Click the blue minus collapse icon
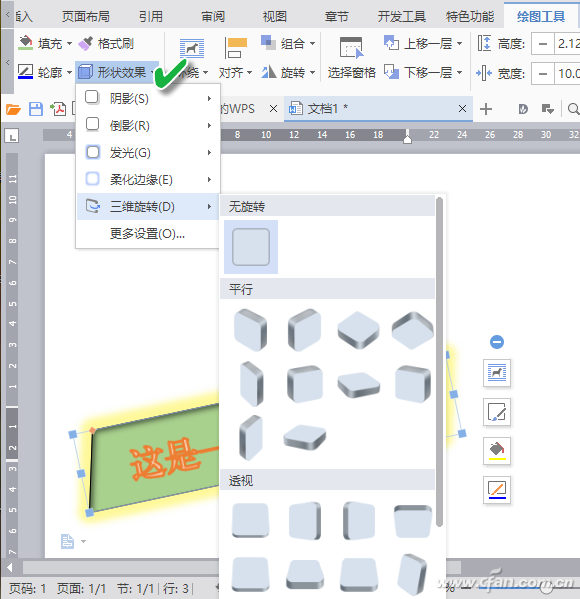 coord(497,342)
